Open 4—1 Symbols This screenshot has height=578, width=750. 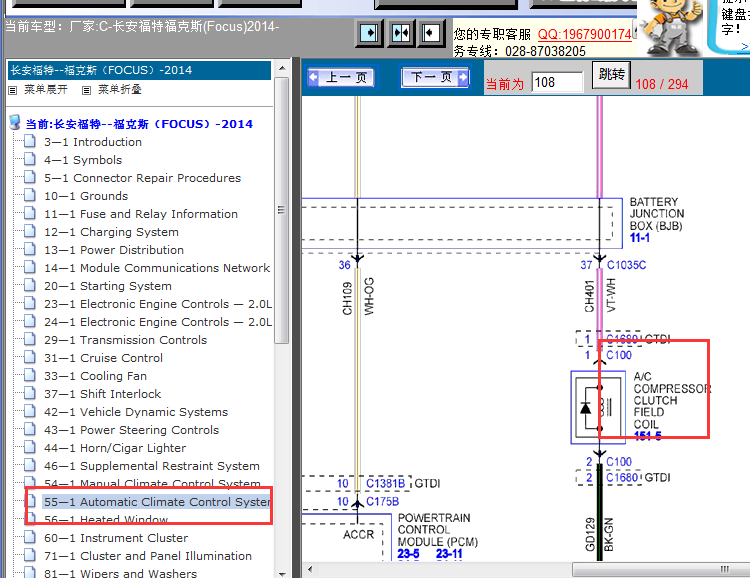pos(83,160)
